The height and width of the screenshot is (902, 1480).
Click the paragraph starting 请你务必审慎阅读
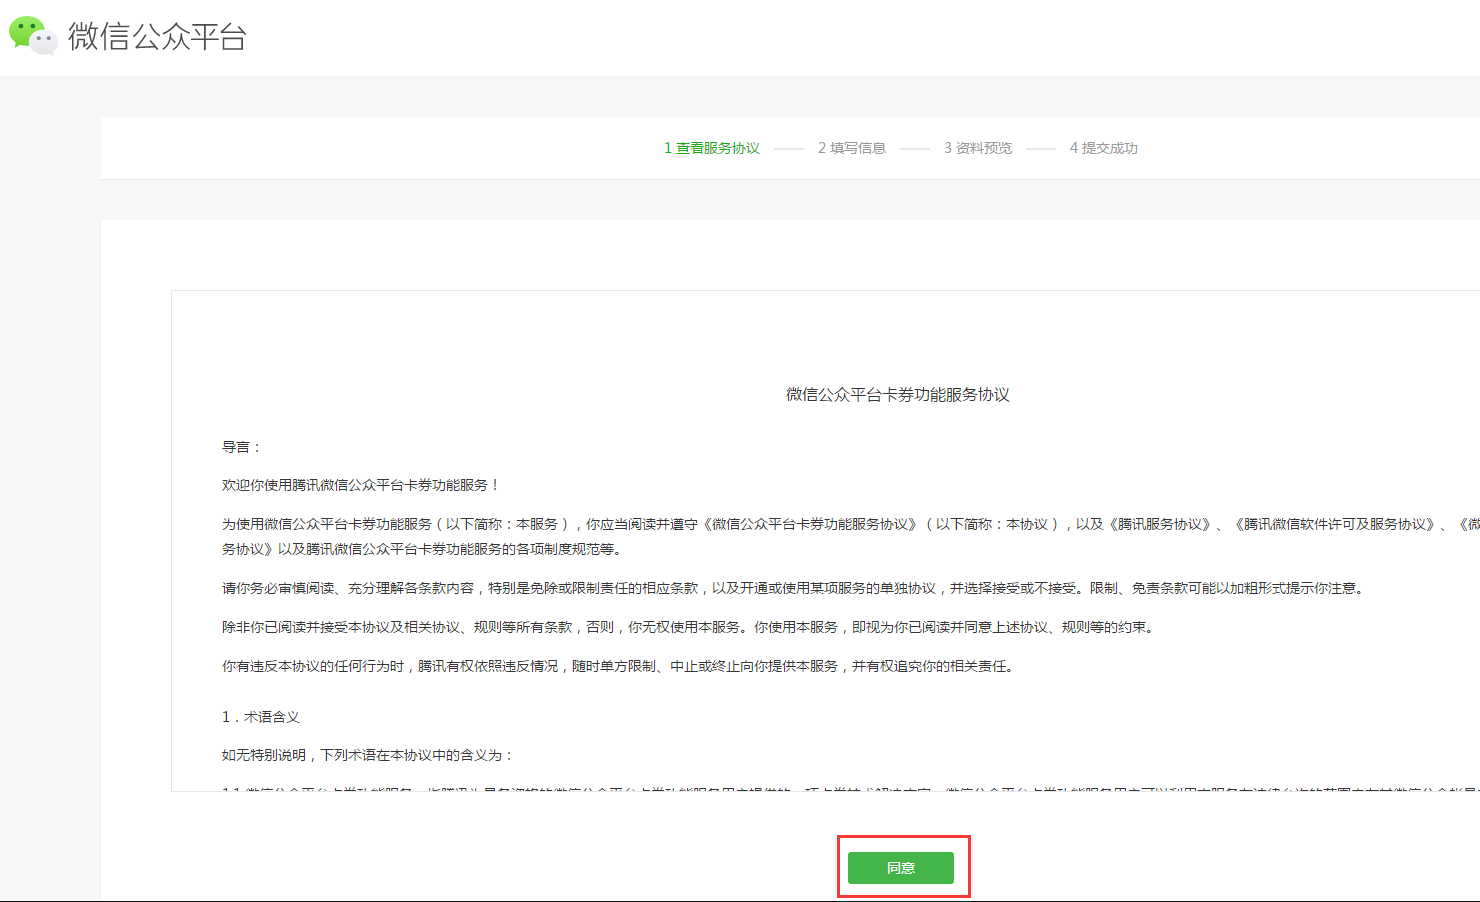[x=793, y=588]
